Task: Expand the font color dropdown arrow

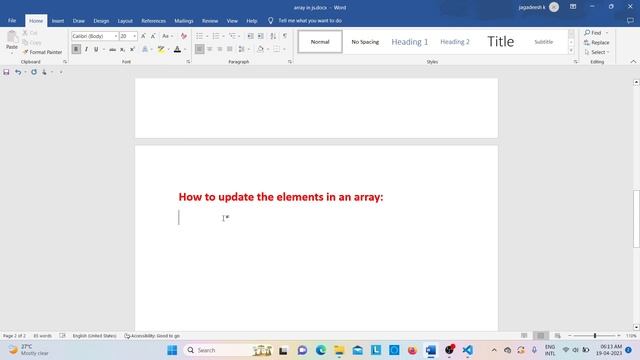Action: (x=185, y=49)
